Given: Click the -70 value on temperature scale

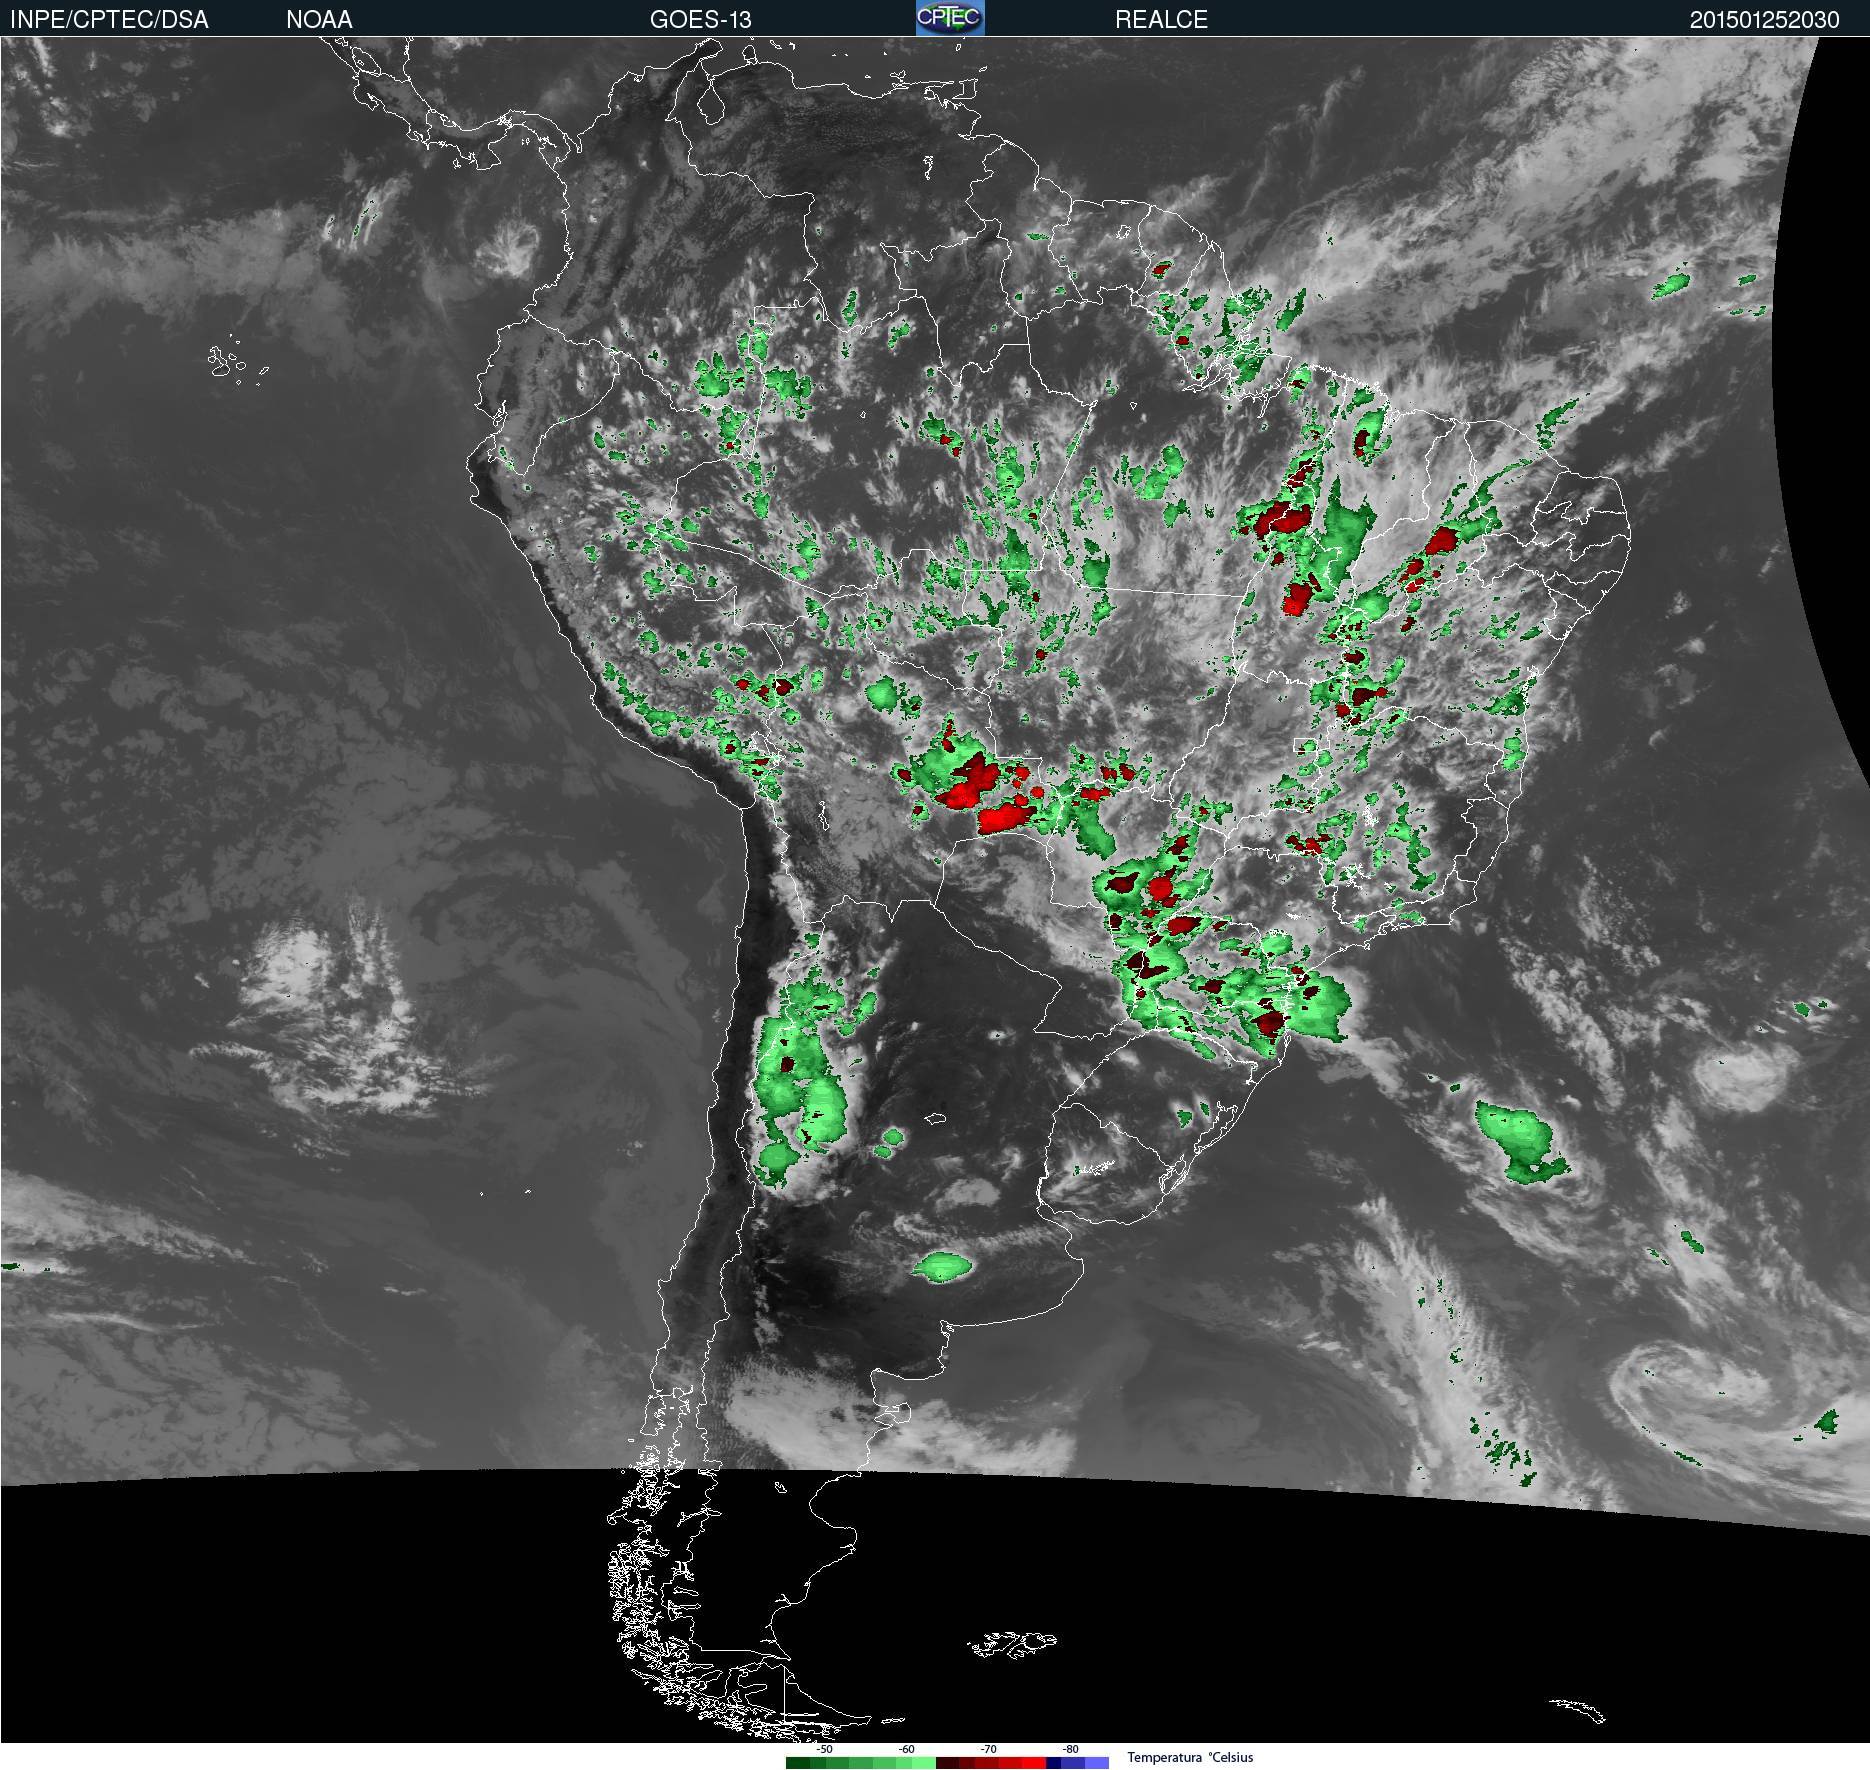Looking at the screenshot, I should tap(988, 1749).
